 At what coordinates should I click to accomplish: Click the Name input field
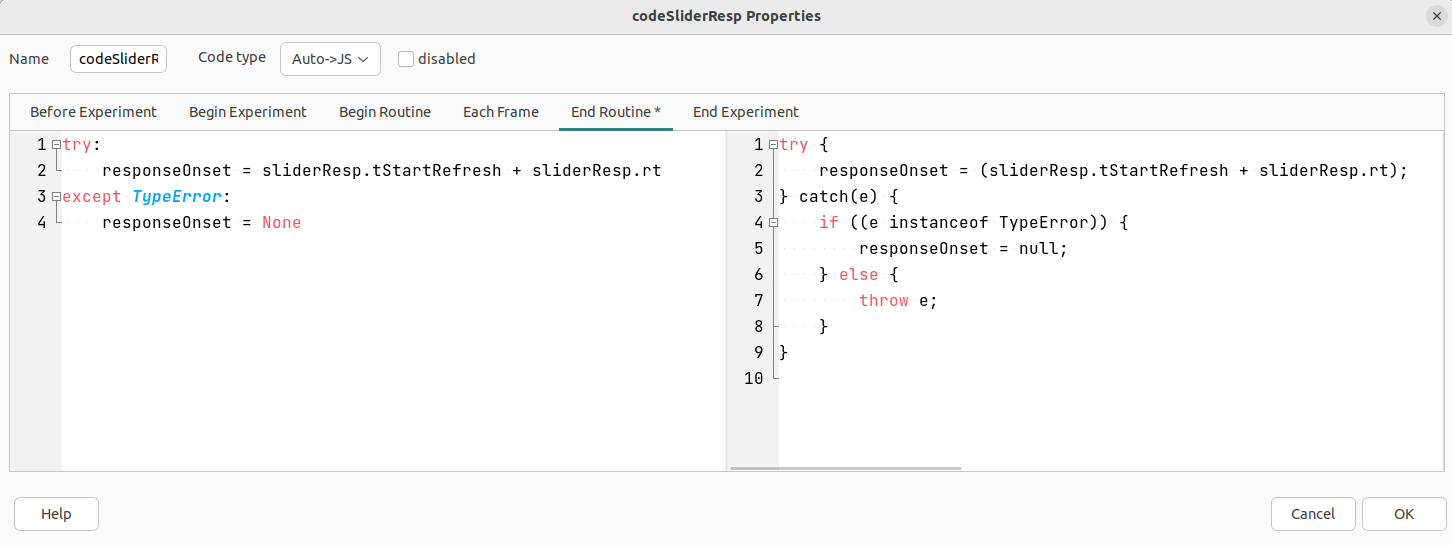118,59
